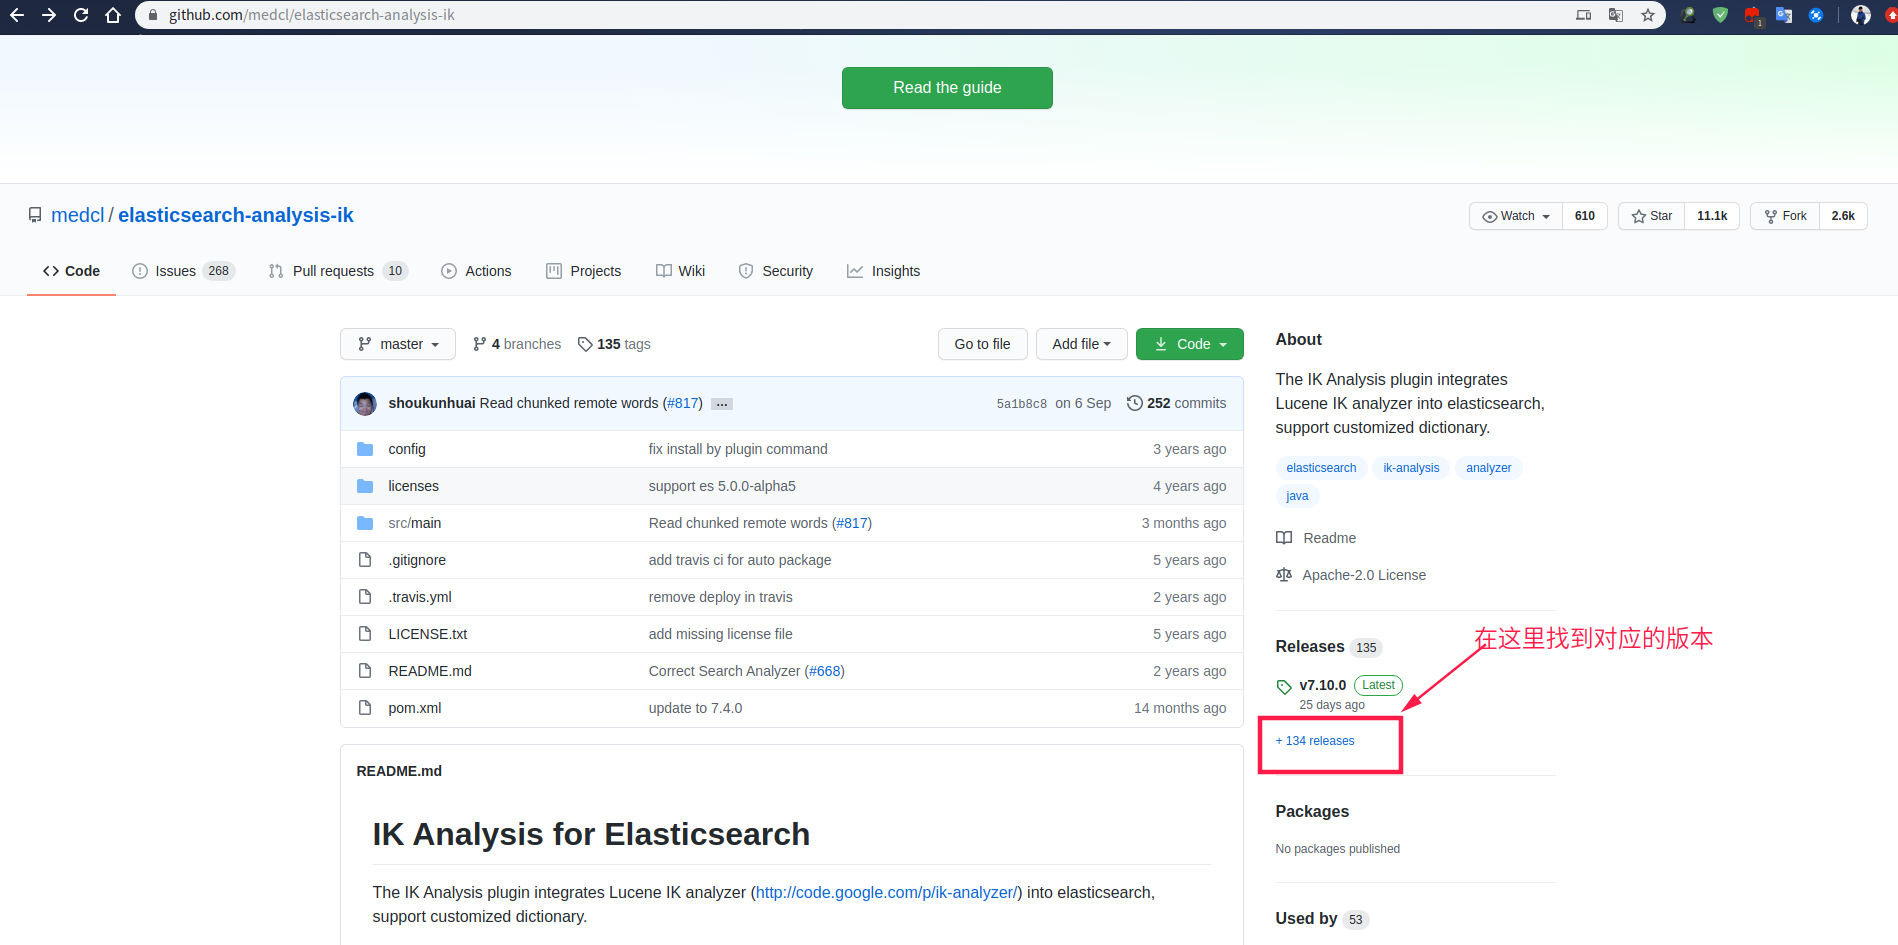Open the LICENSE.txt file
Screen dimensions: 1898x945
pos(428,634)
